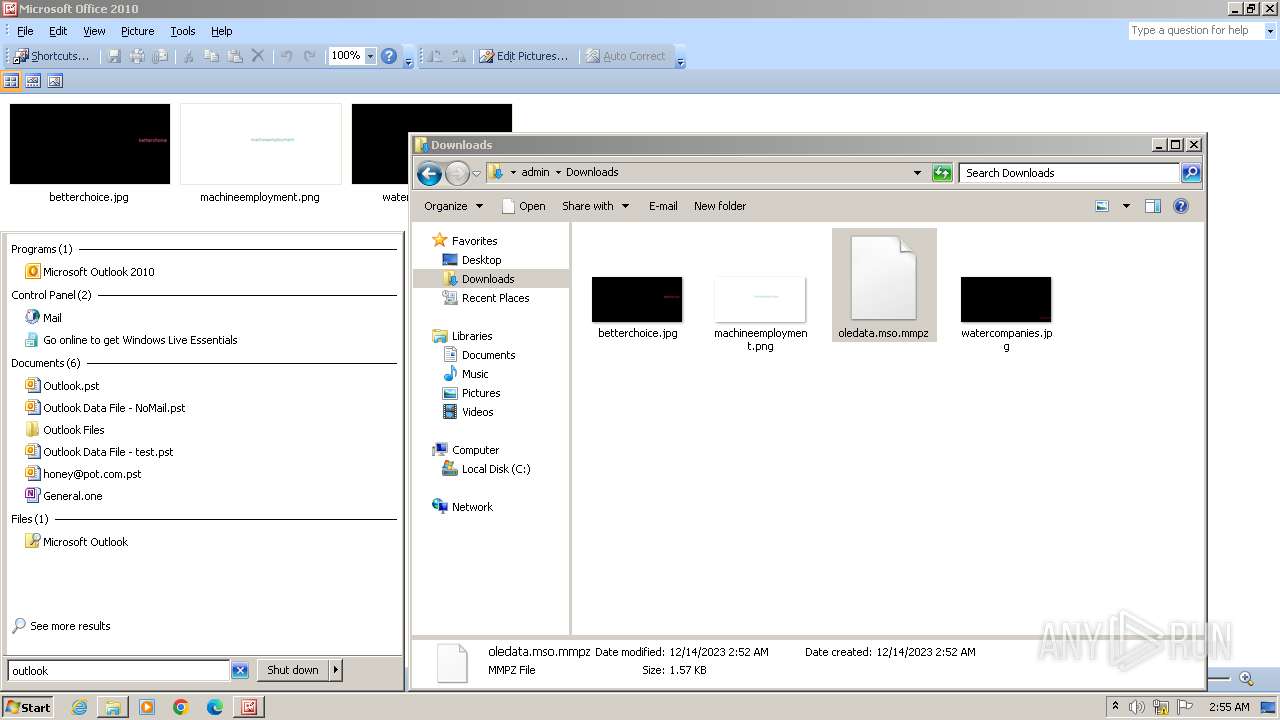Click Open in the Explorer toolbar

(x=523, y=206)
